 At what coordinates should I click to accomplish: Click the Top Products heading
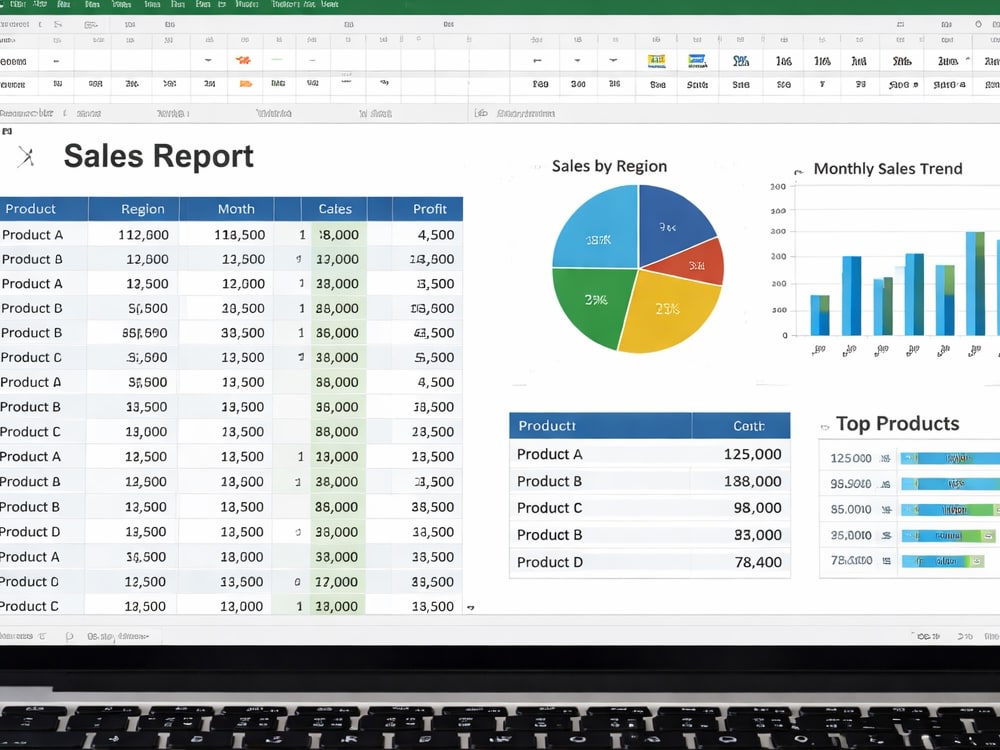[897, 423]
